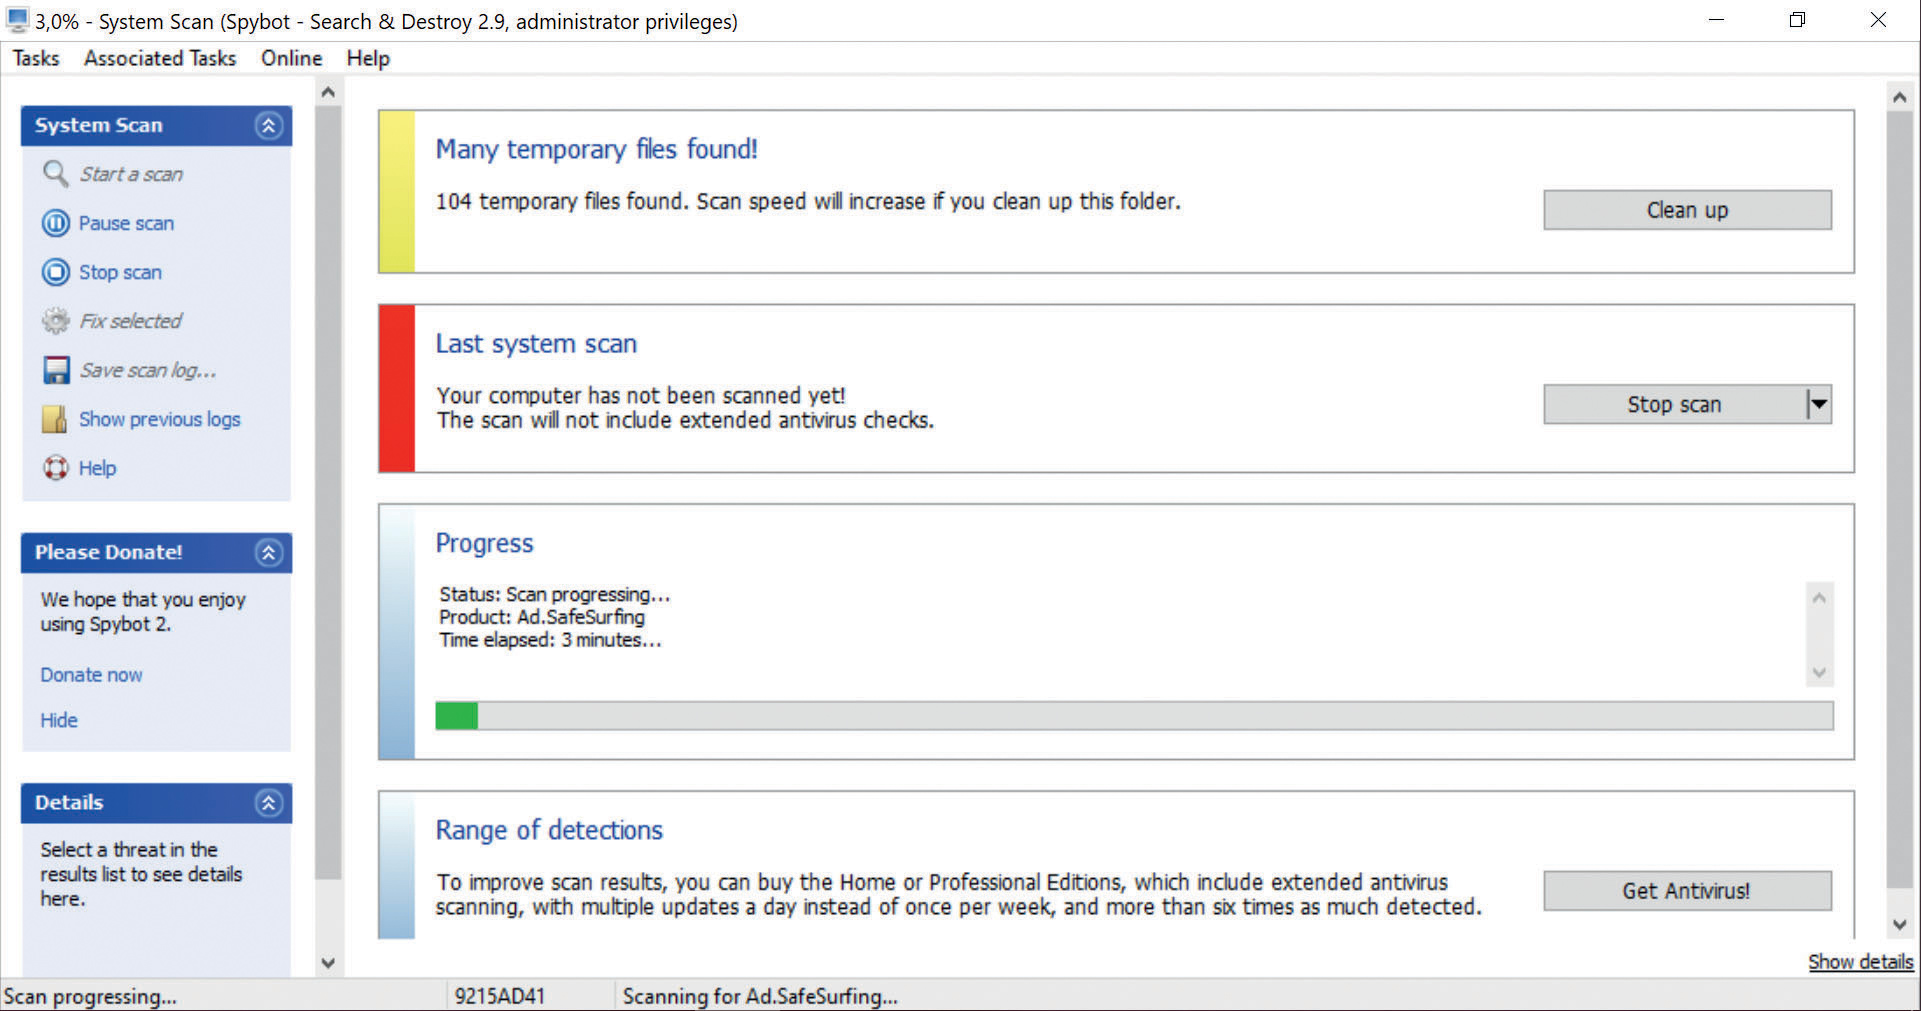This screenshot has width=1921, height=1011.
Task: Click the Clean up button
Action: [1687, 210]
